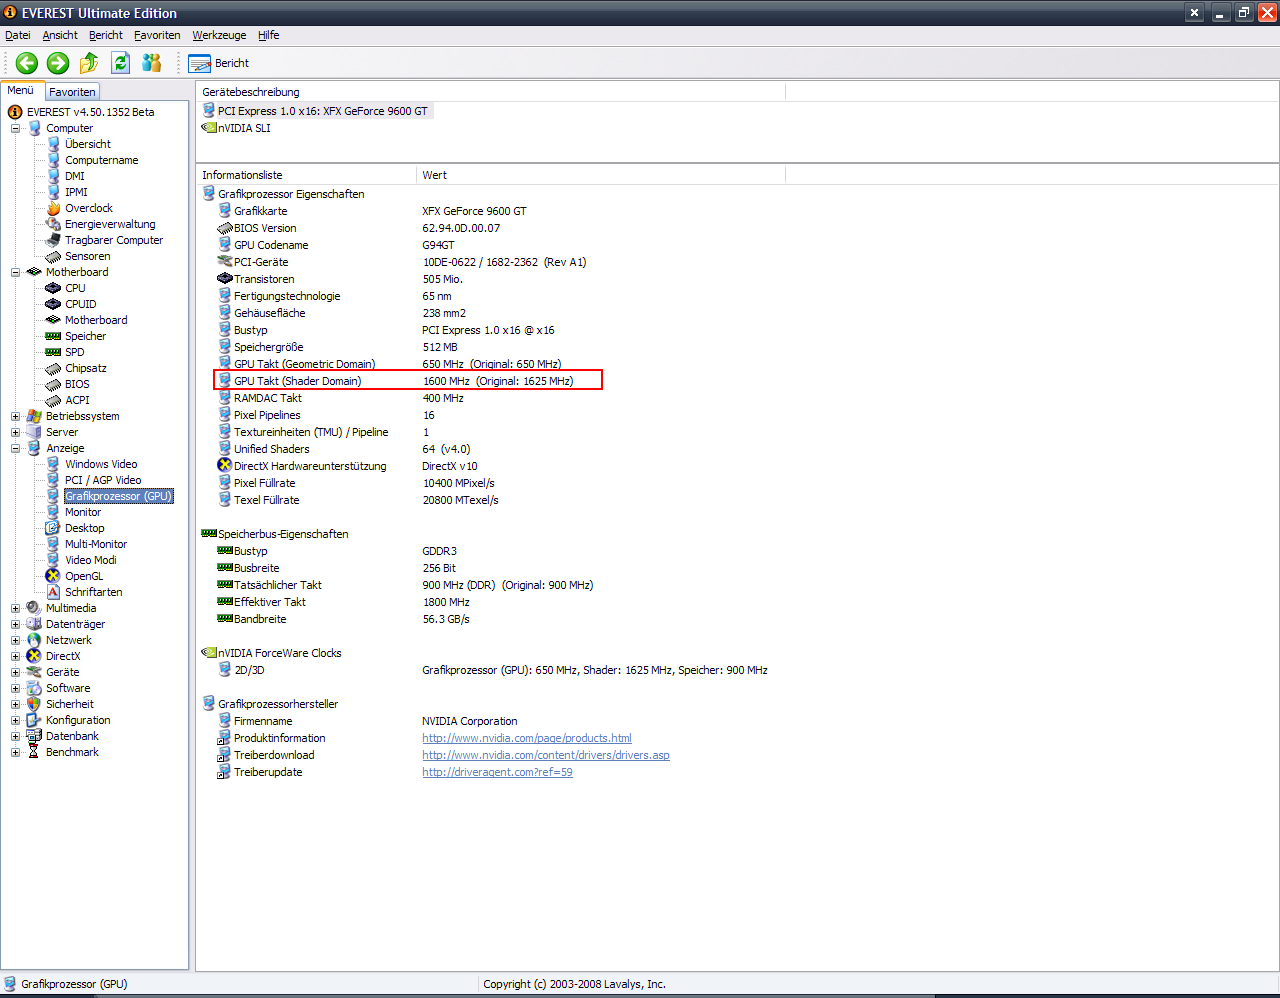The image size is (1280, 998).
Task: Select the Overclock flame icon item
Action: pyautogui.click(x=53, y=208)
